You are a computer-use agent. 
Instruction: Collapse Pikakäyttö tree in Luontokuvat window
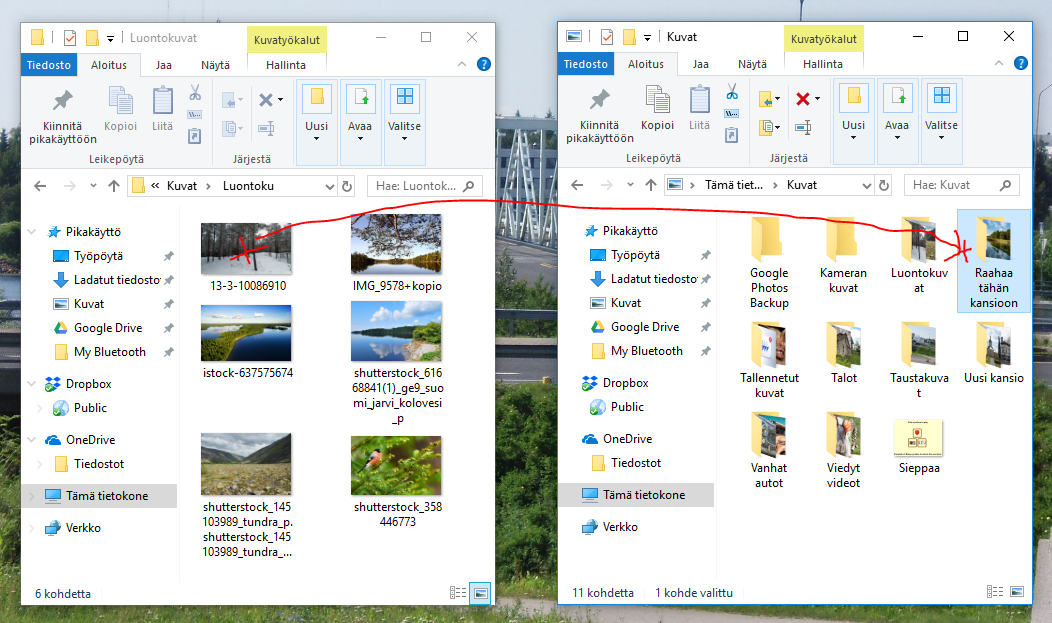point(32,232)
